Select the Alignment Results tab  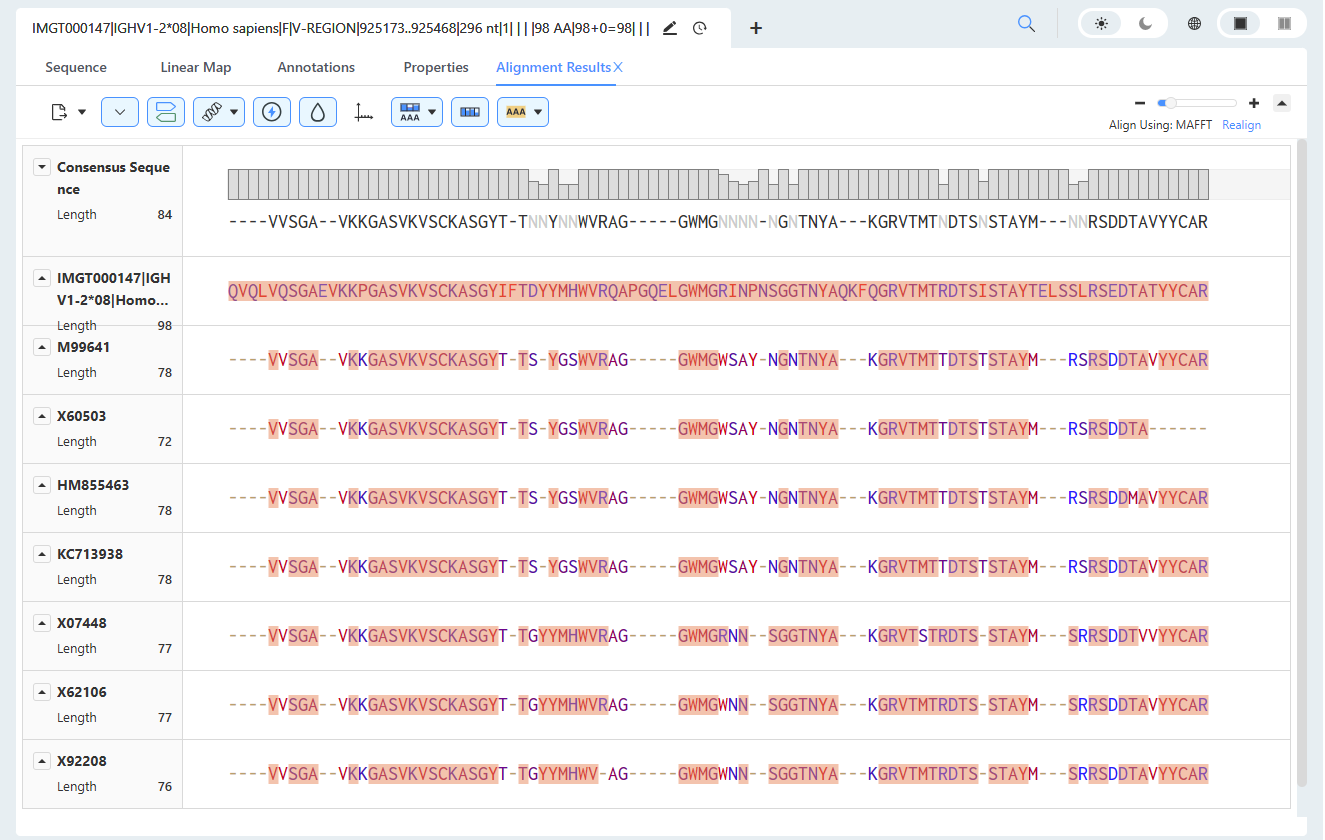(x=553, y=67)
